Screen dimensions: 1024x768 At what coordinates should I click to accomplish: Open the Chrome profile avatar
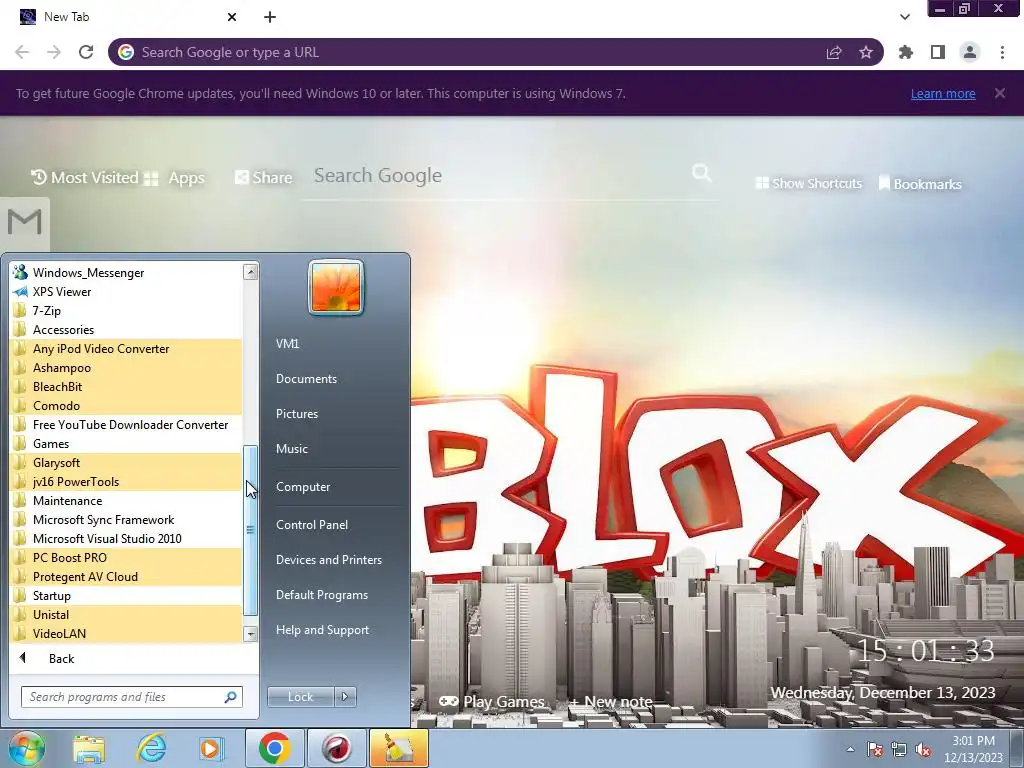[970, 52]
